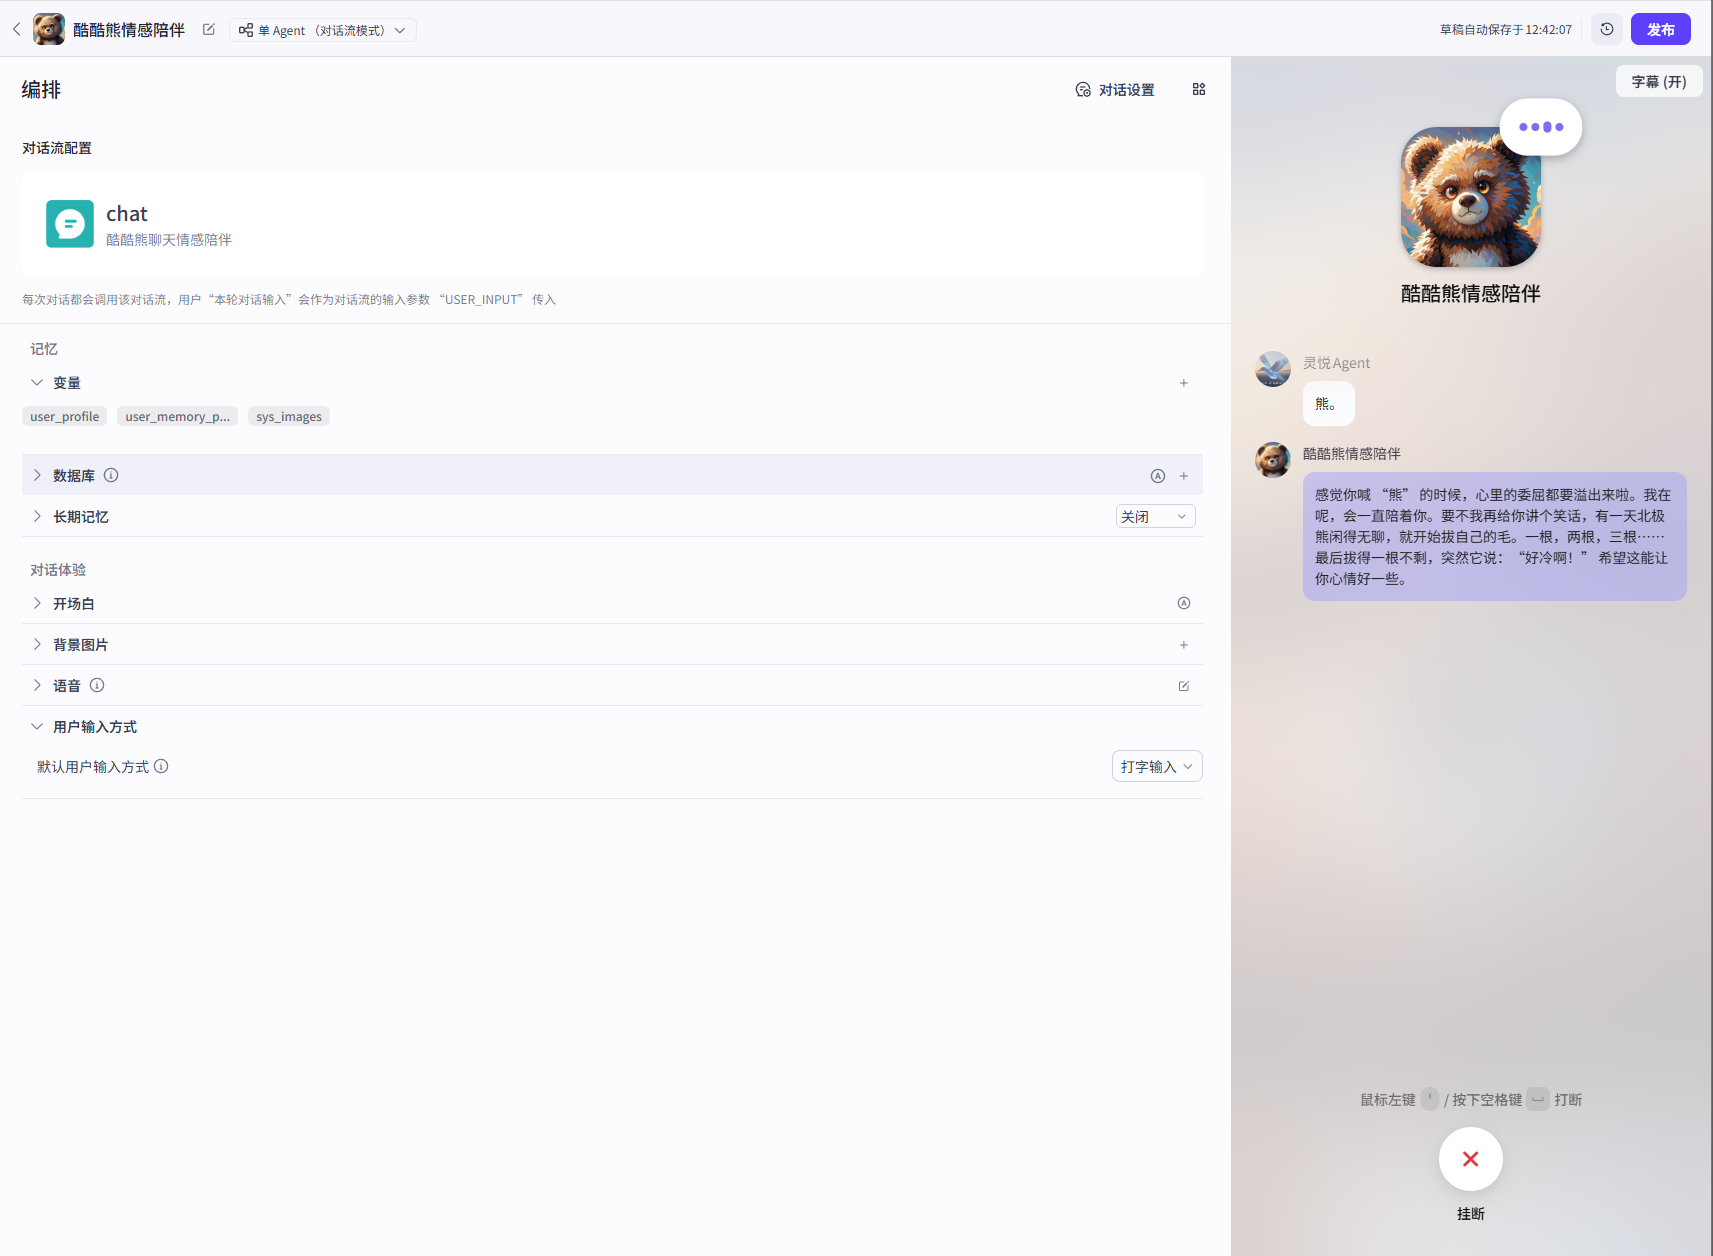This screenshot has height=1256, width=1713.
Task: Click the bear avatar in the header
Action: click(x=49, y=30)
